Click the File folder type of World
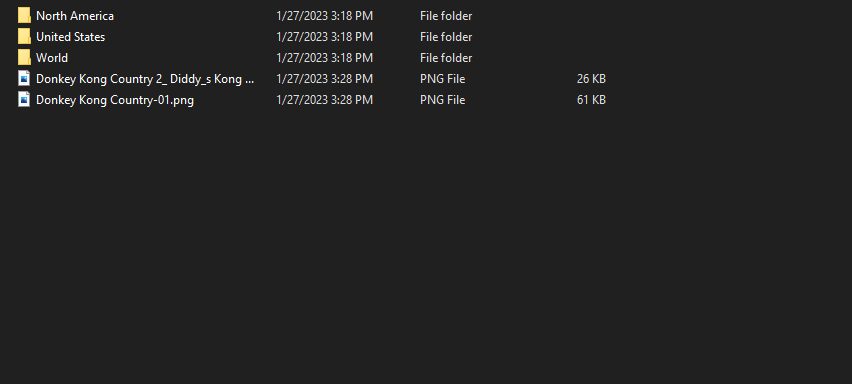The height and width of the screenshot is (384, 852). pos(446,58)
